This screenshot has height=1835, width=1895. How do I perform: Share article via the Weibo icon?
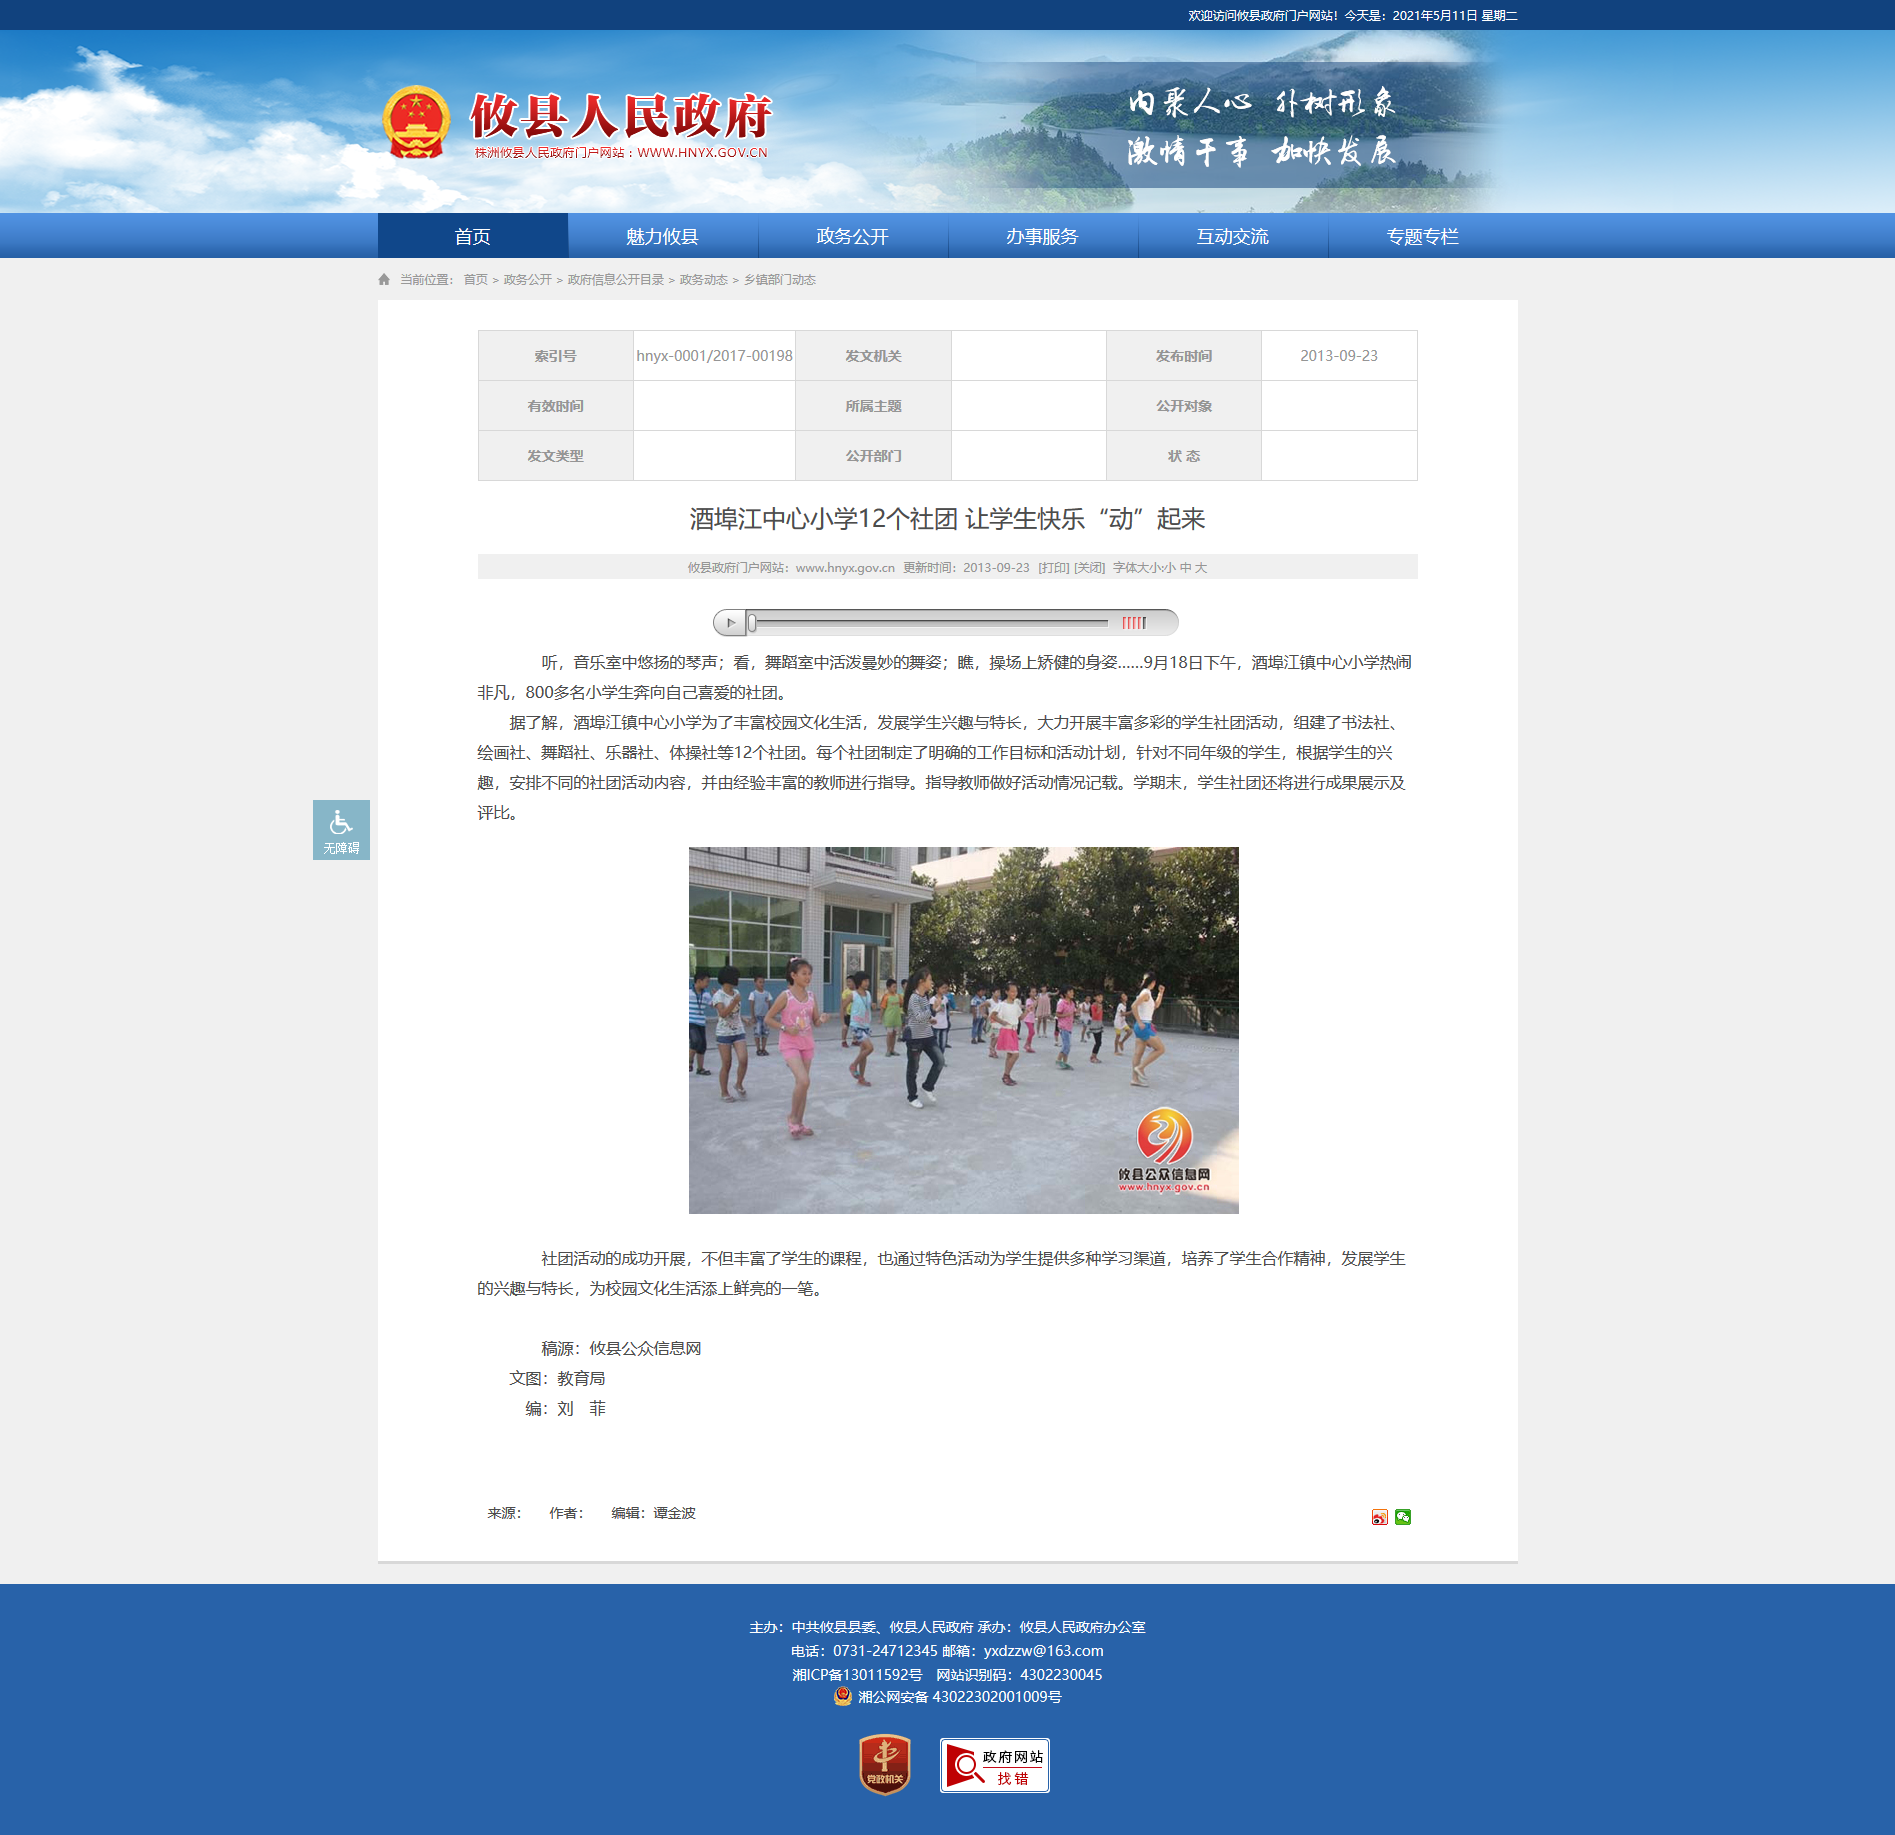[1379, 1517]
